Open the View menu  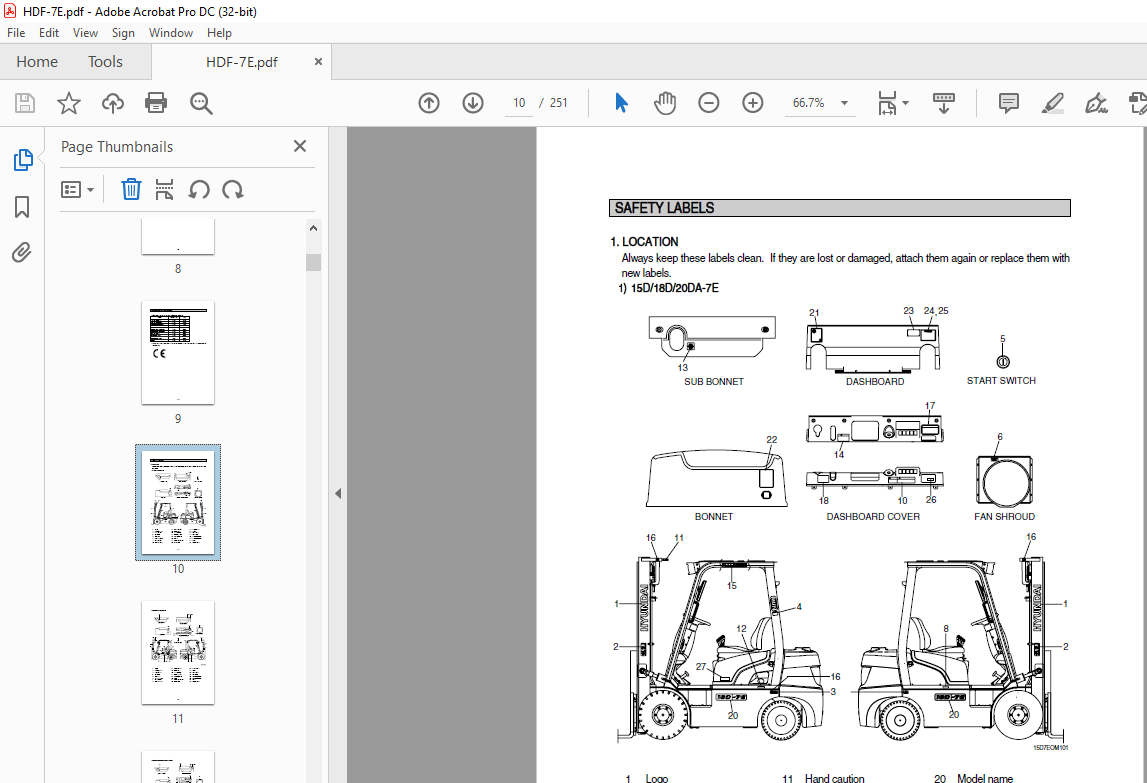coord(86,33)
